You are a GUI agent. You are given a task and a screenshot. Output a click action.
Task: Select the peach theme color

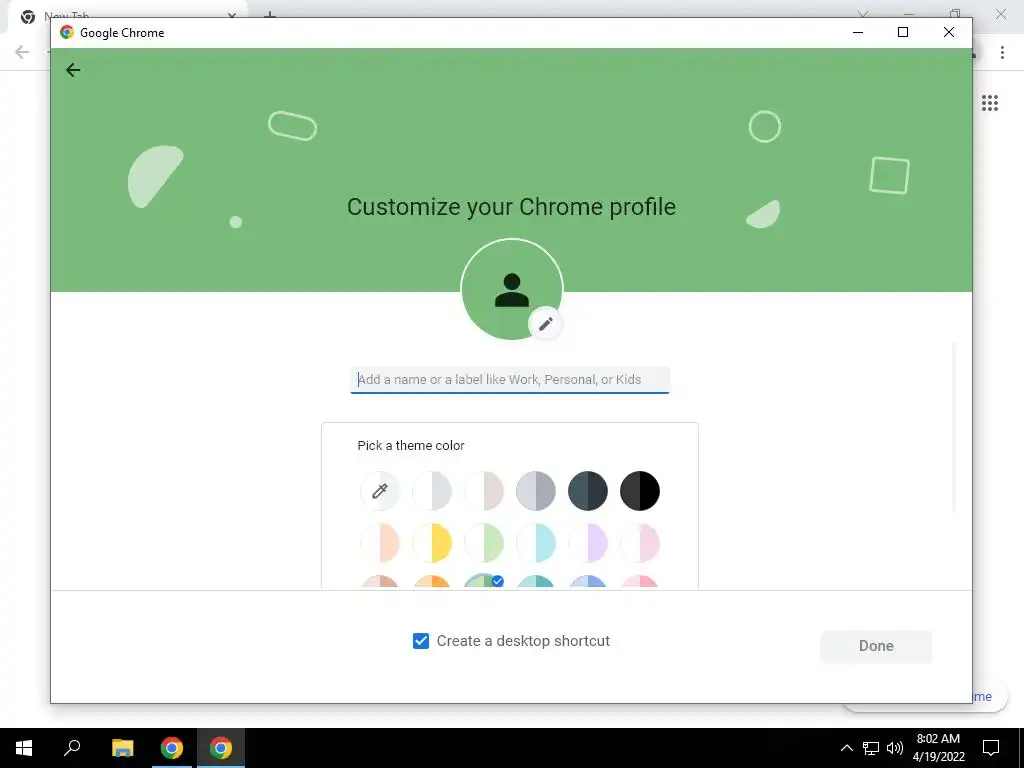tap(379, 543)
